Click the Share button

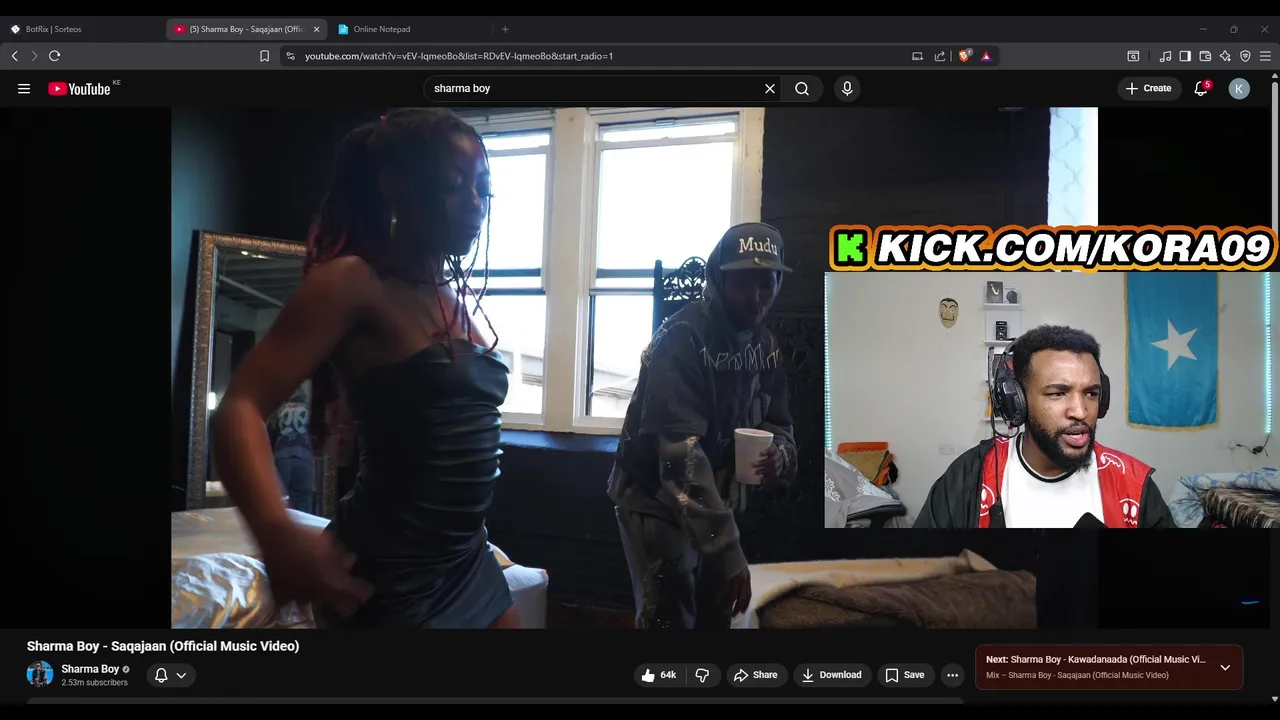(x=755, y=675)
